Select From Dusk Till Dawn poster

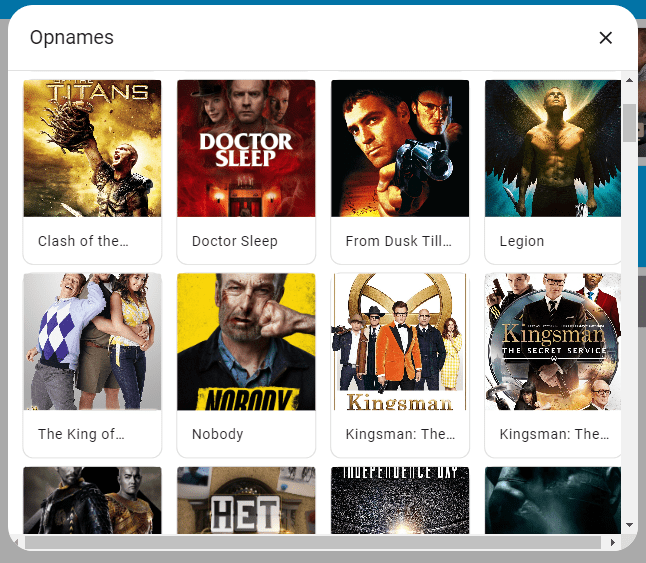(400, 148)
